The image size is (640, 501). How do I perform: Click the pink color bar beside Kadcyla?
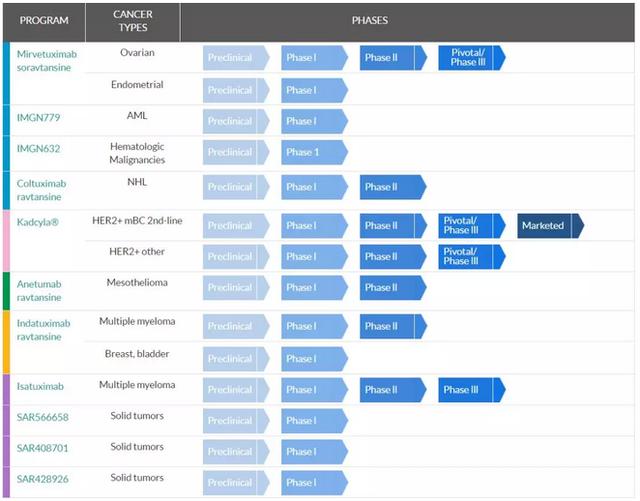pyautogui.click(x=6, y=240)
